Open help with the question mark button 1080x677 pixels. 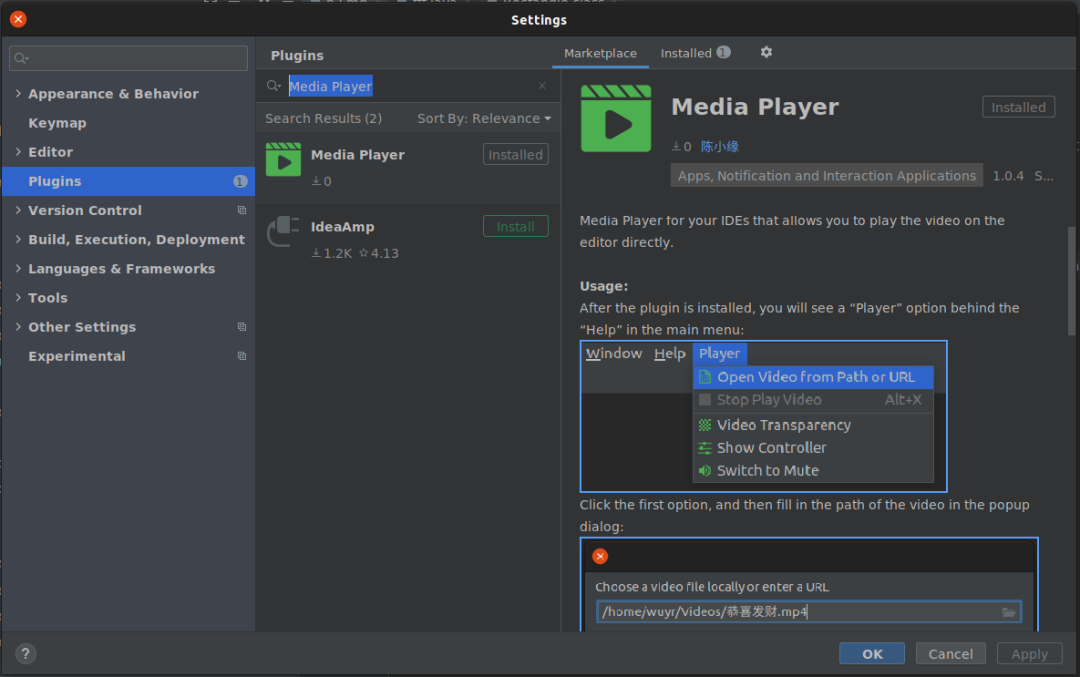point(25,654)
